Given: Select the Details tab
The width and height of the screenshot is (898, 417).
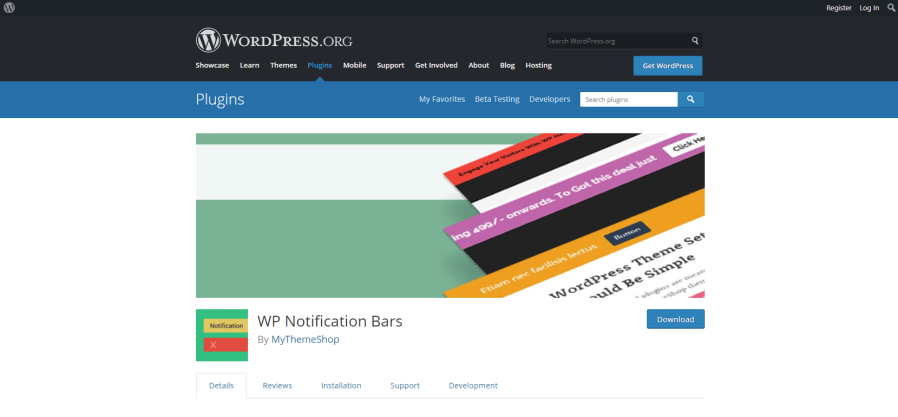Looking at the screenshot, I should [221, 385].
